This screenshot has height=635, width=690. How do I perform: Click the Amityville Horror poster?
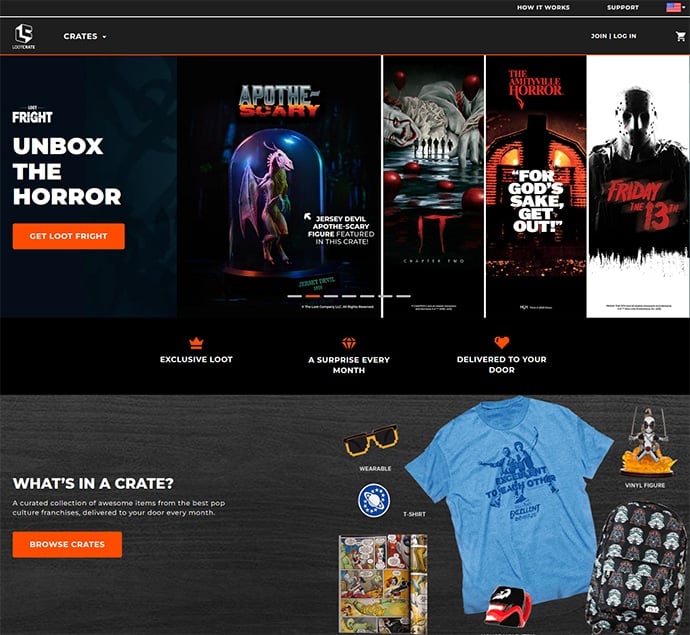[536, 186]
